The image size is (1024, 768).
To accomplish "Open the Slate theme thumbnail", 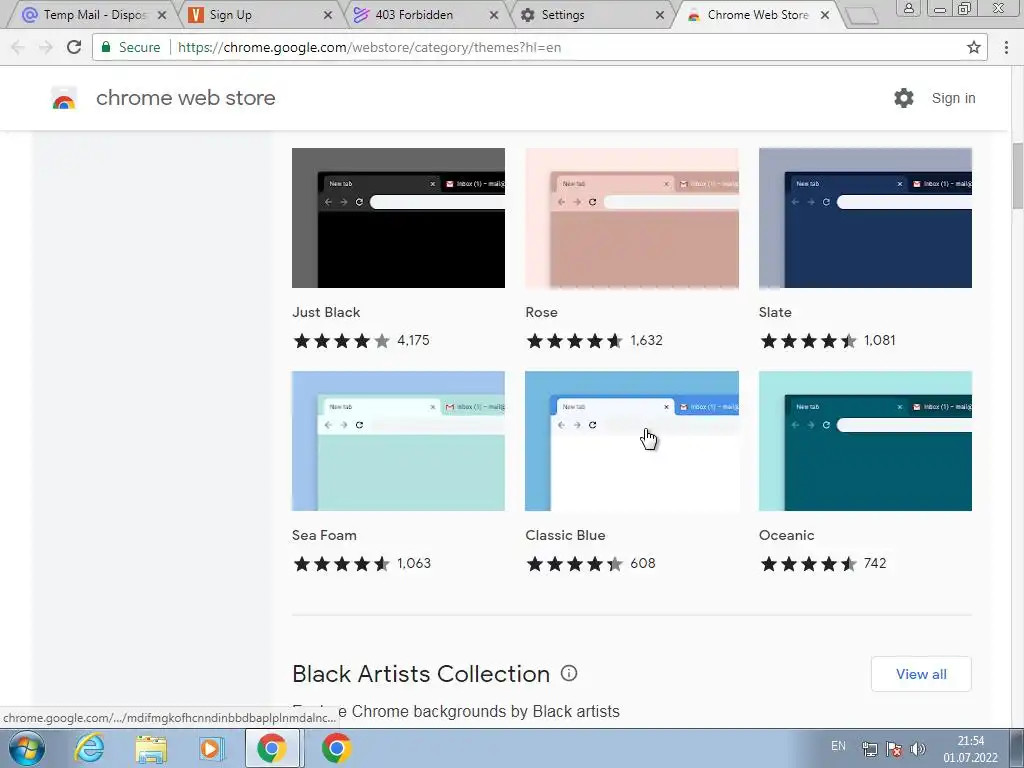I will click(865, 217).
